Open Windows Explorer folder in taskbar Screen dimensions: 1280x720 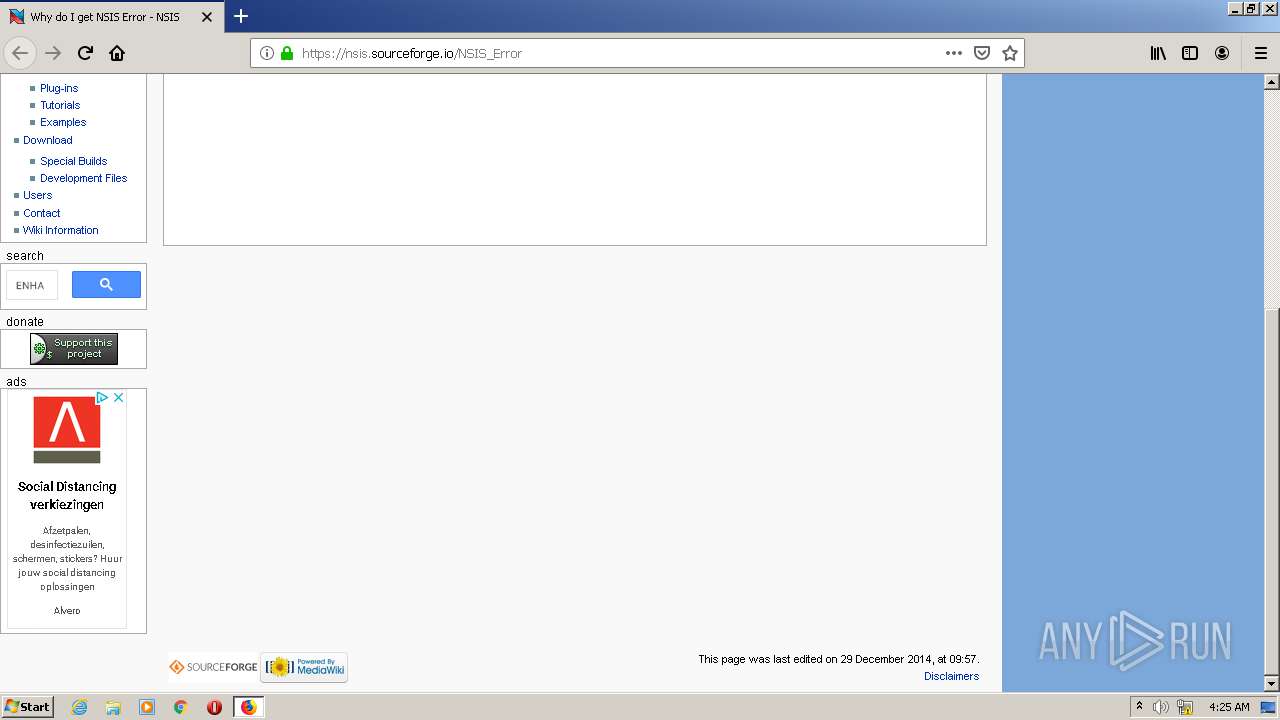click(x=113, y=707)
